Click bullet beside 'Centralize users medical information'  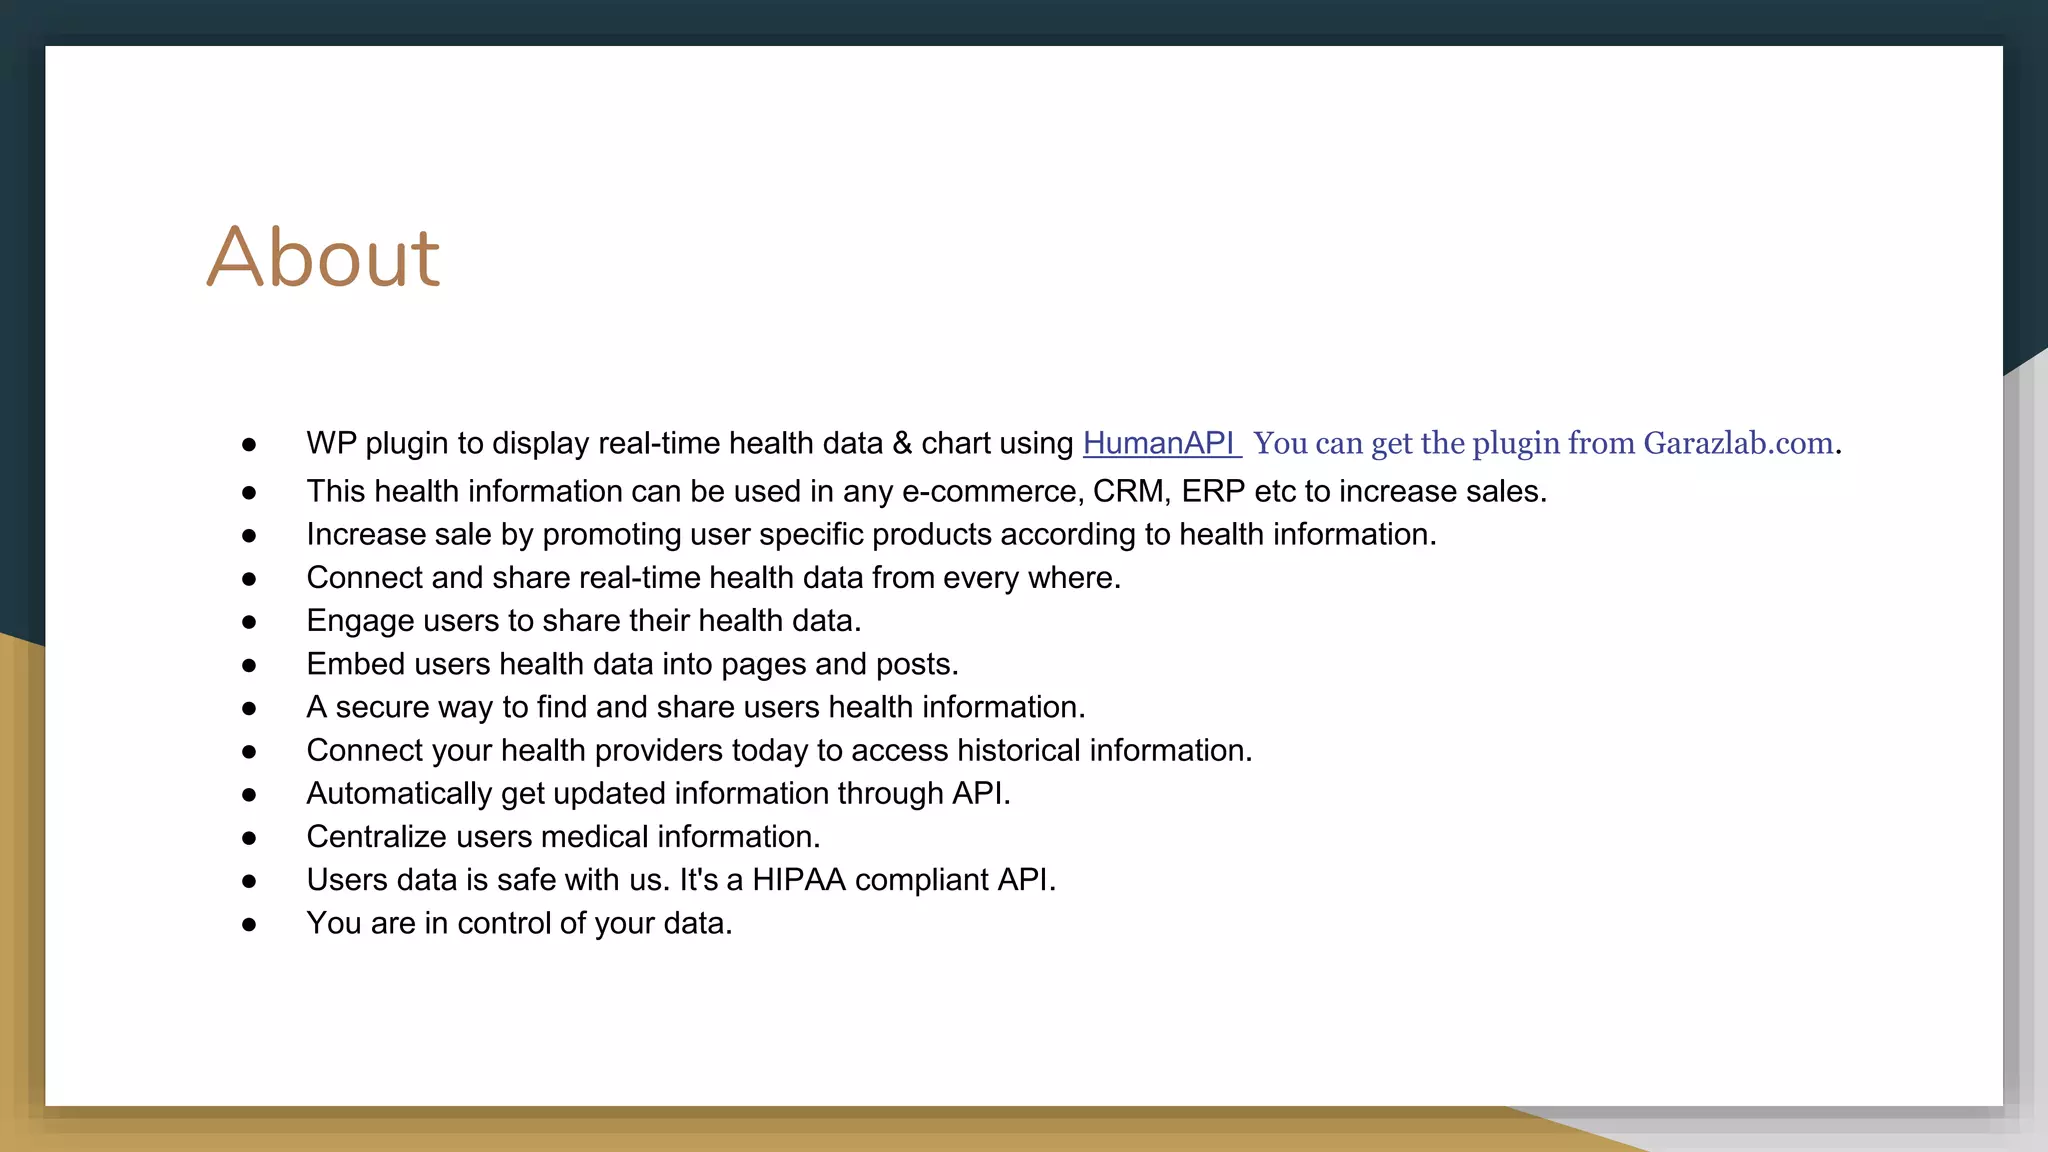249,838
